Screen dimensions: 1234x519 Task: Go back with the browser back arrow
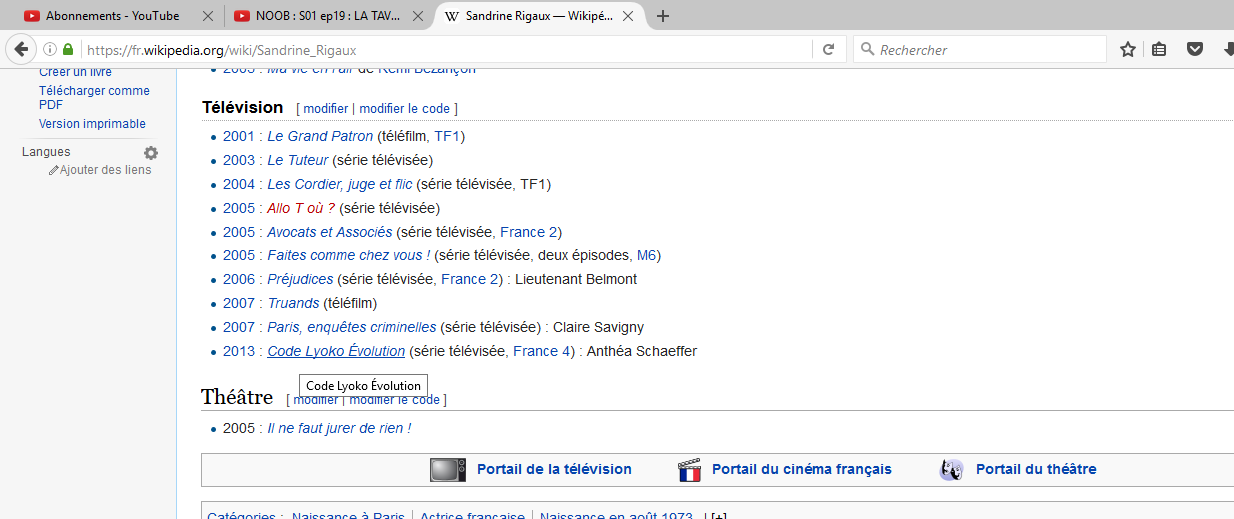pos(22,49)
